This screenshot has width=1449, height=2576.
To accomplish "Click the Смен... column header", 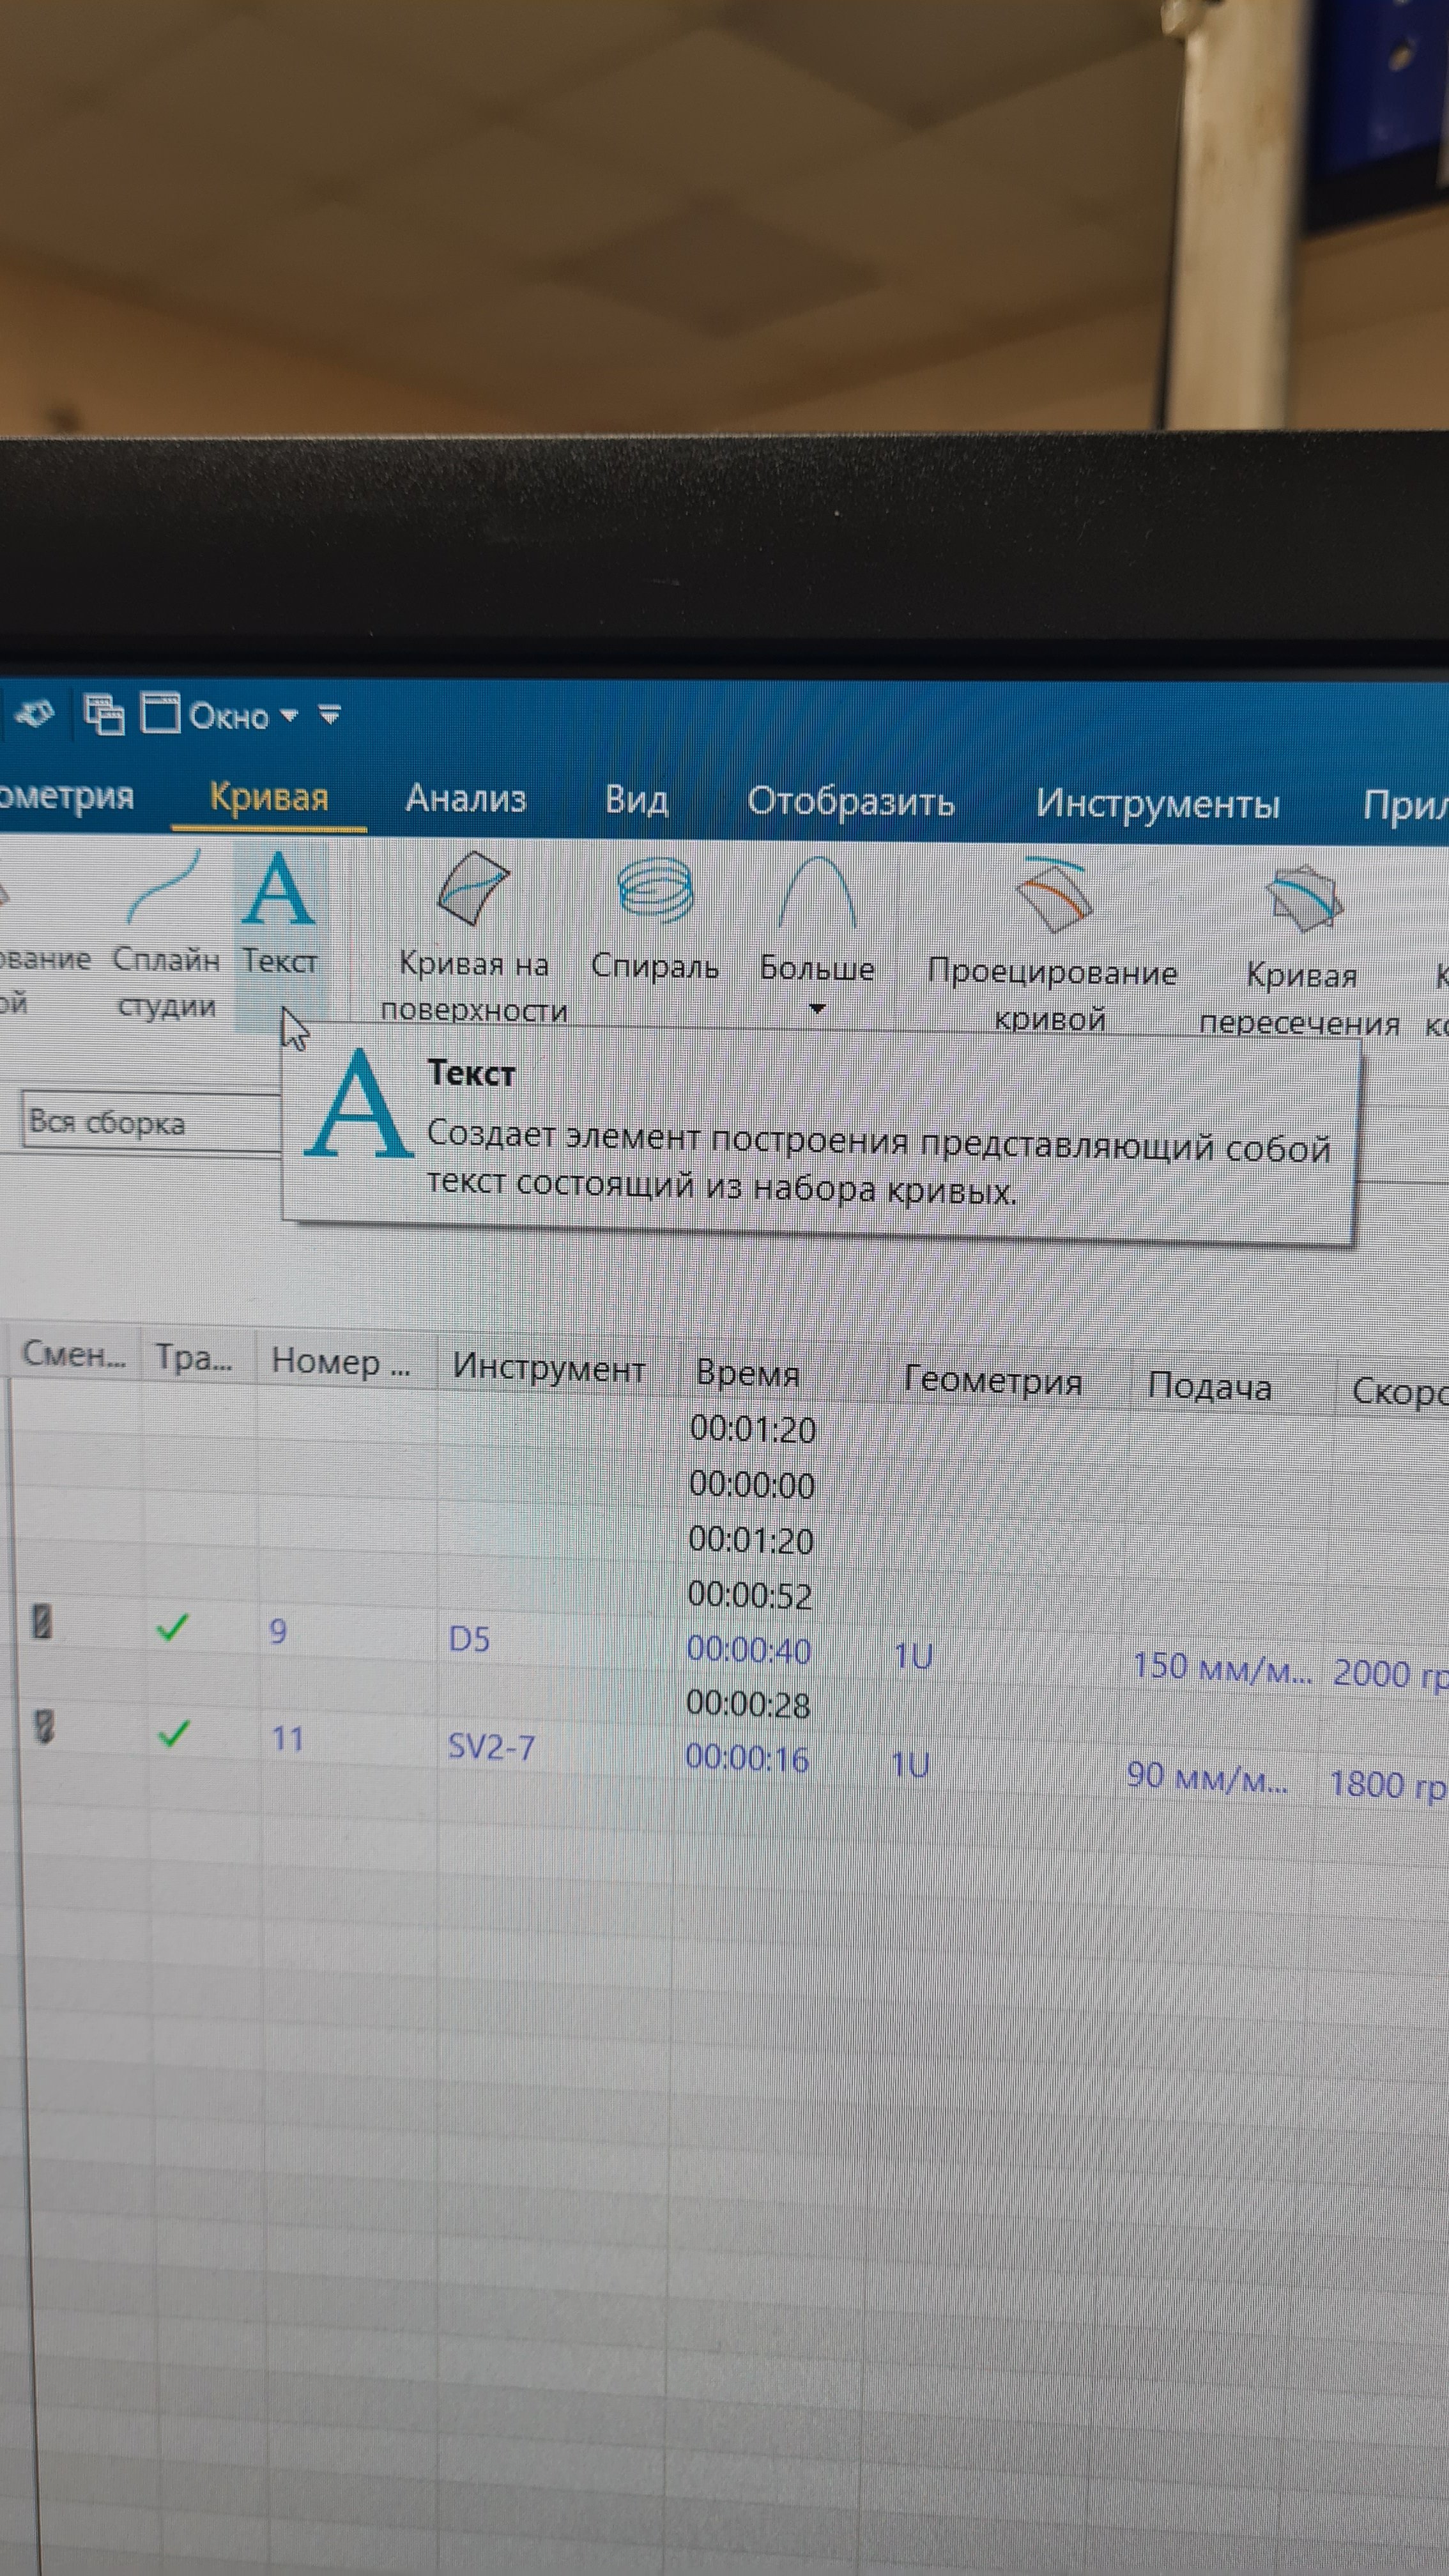I will (74, 1355).
